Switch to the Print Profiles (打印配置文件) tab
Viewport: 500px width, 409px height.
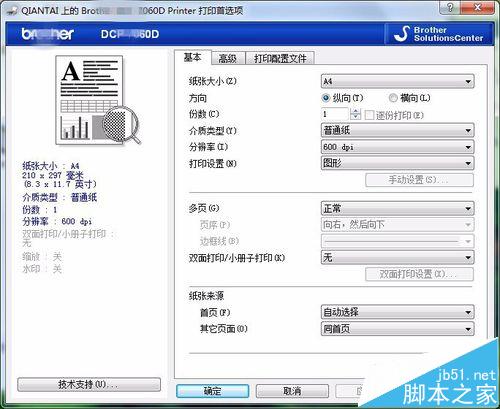[280, 59]
